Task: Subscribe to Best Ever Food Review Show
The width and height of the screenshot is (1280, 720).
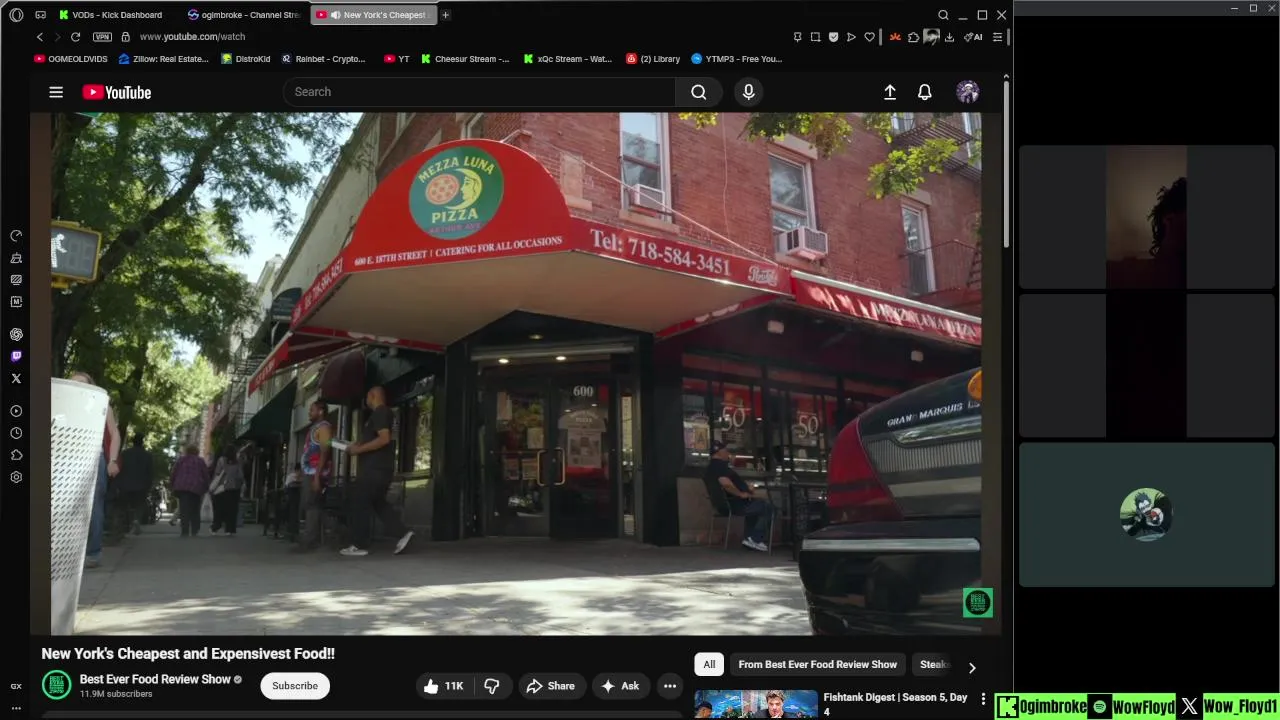Action: click(x=295, y=686)
